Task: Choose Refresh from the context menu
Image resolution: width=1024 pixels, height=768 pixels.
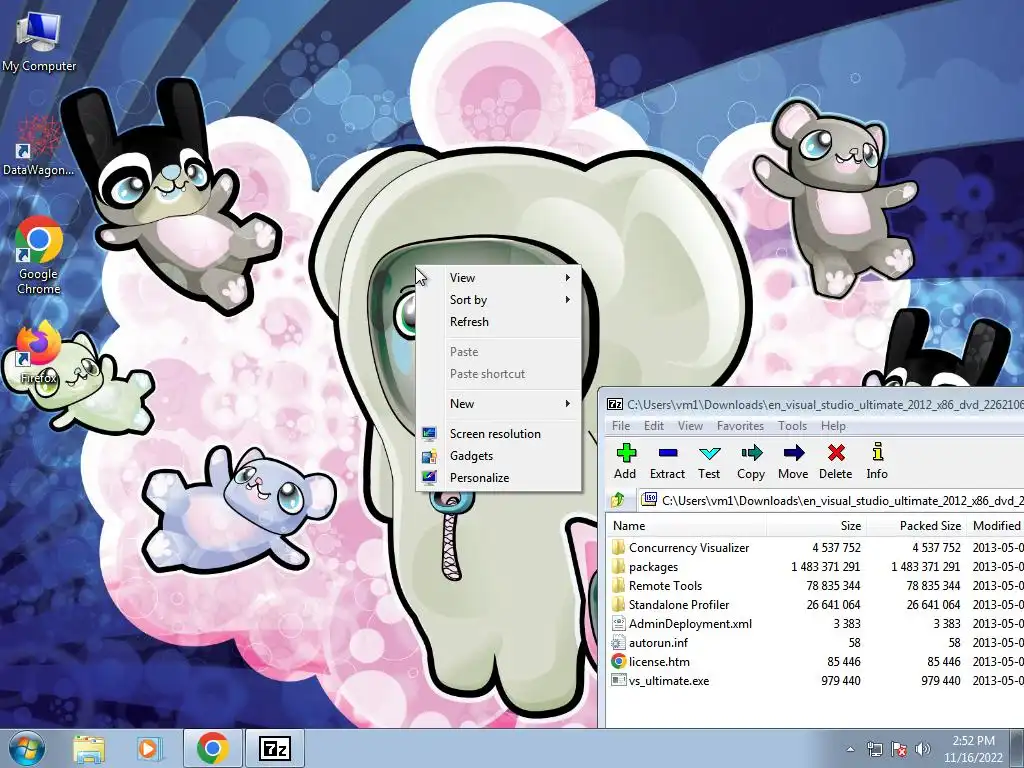Action: (x=499, y=322)
